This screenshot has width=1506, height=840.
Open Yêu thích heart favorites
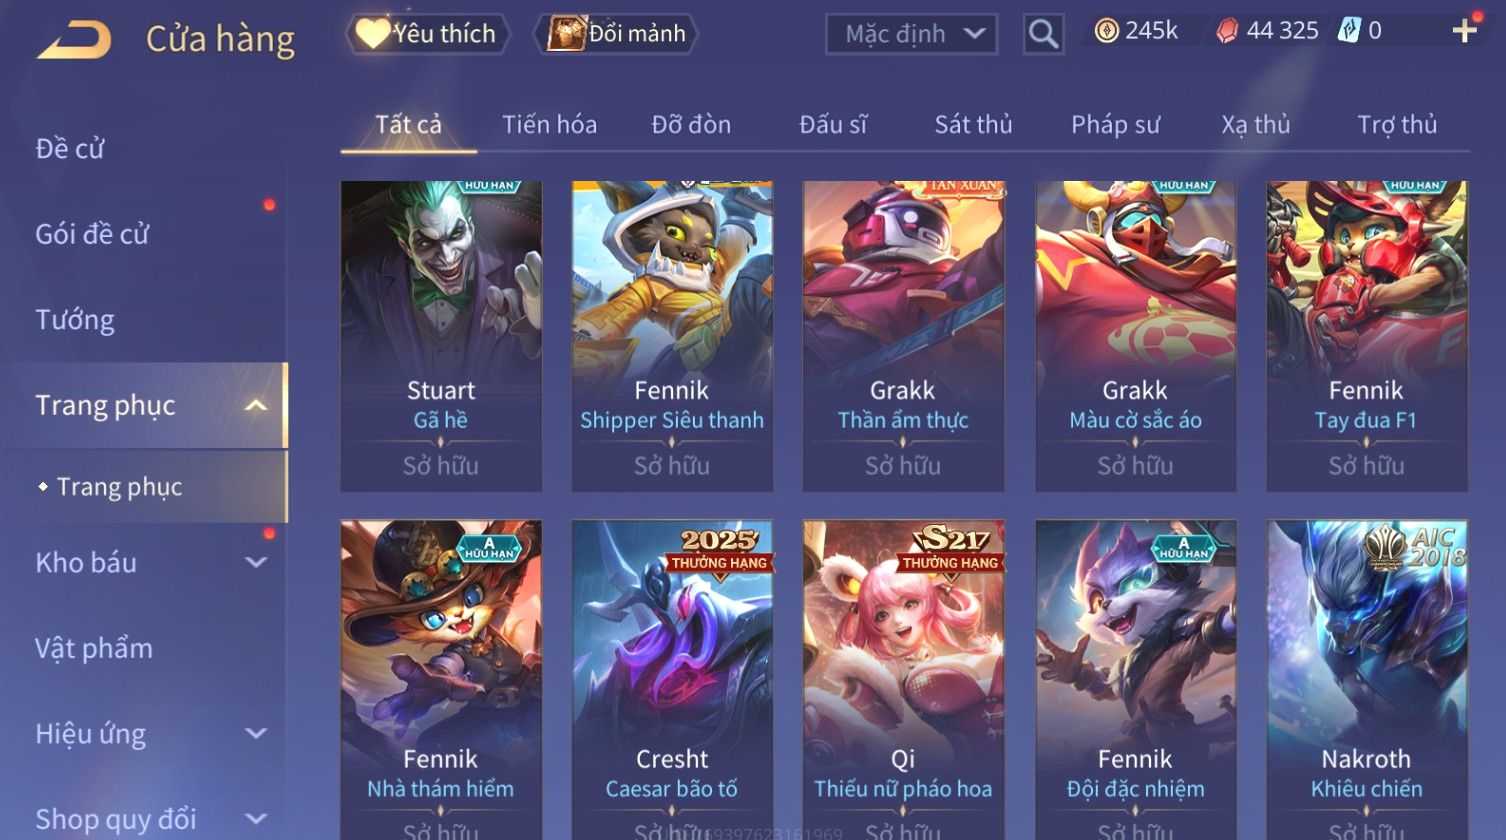[427, 34]
